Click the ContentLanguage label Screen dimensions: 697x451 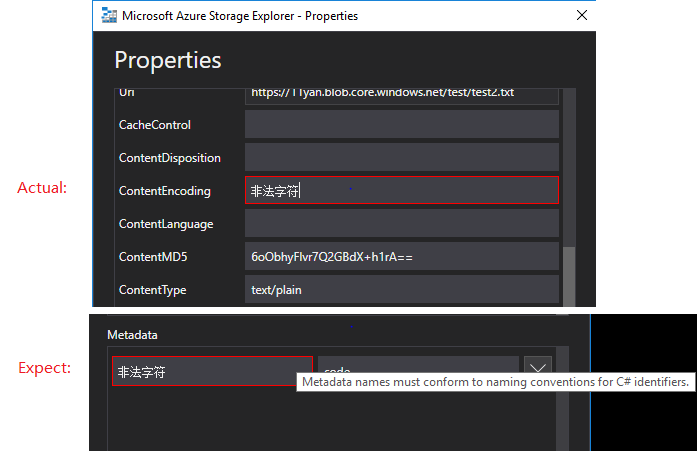click(166, 224)
